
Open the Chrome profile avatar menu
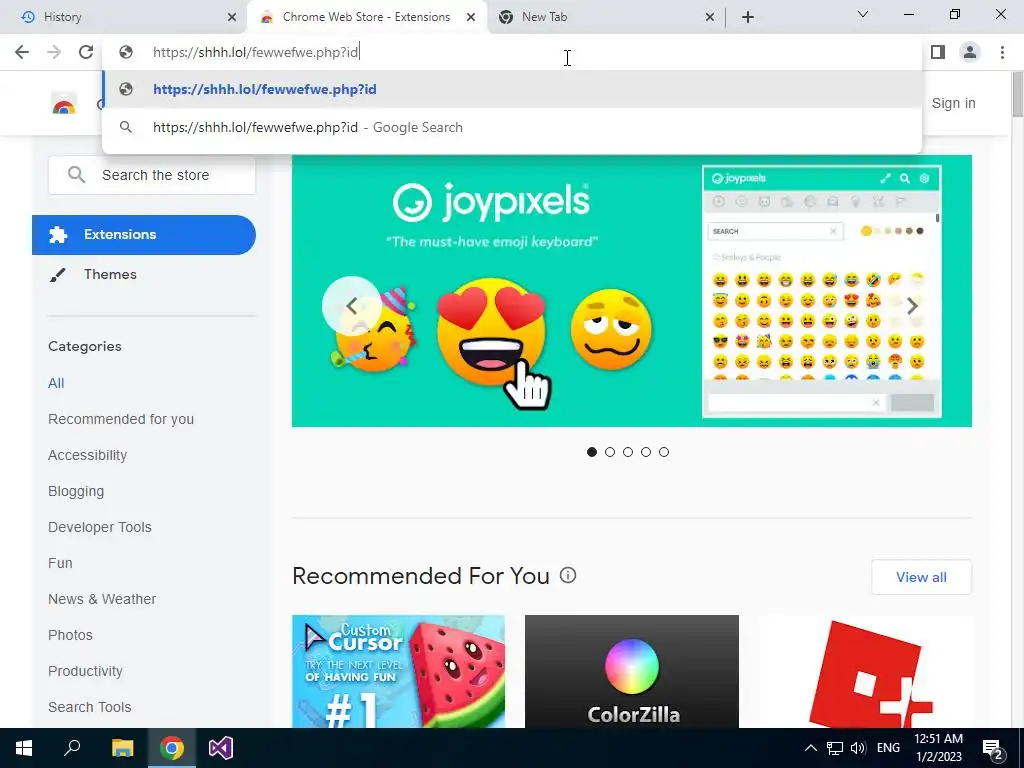pos(970,52)
